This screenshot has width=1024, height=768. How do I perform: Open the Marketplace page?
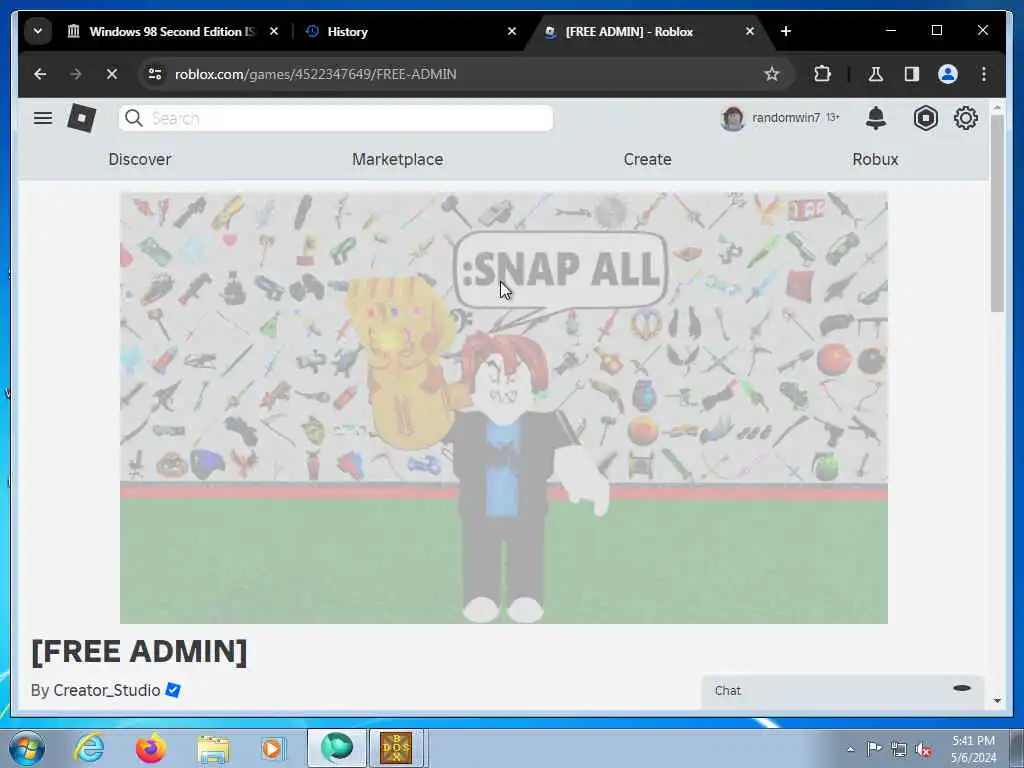coord(398,159)
